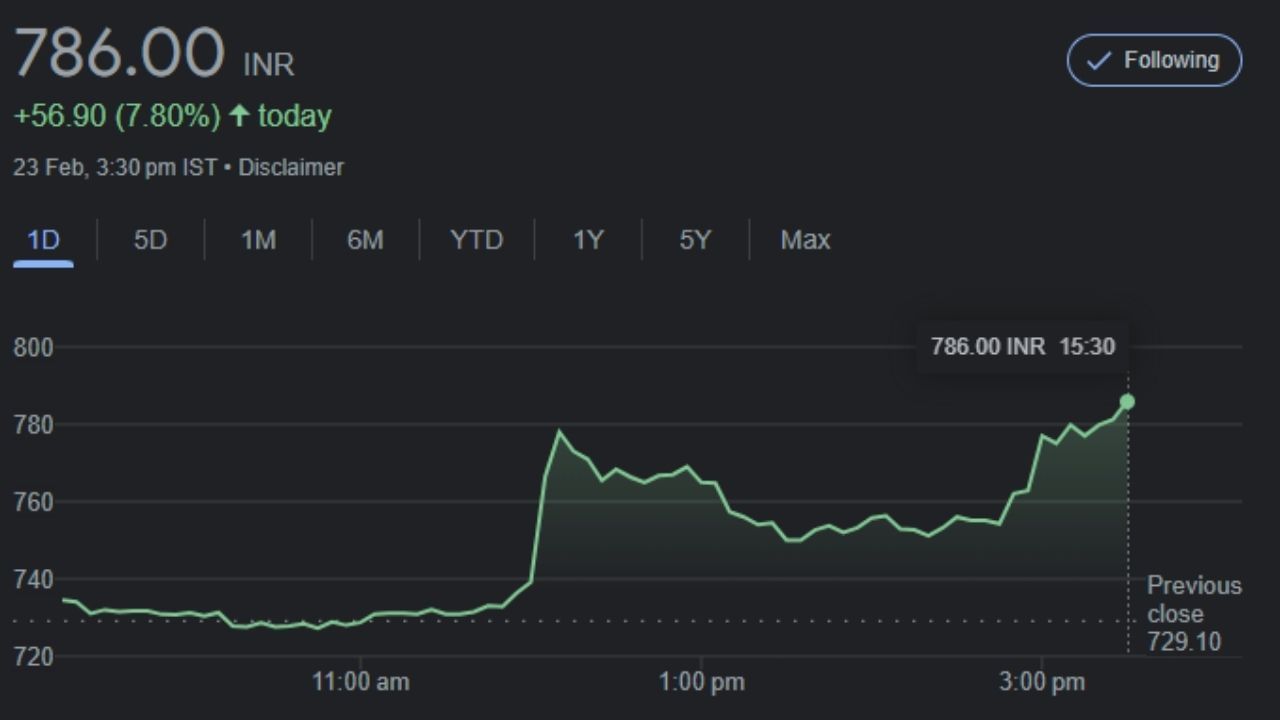Open the Disclaimer link
Screen dimensions: 1280x720
[x=291, y=167]
